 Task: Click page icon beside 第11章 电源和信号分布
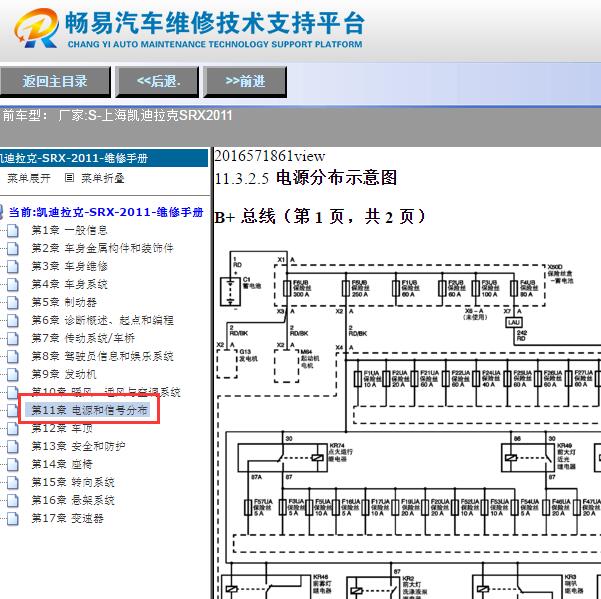pyautogui.click(x=13, y=411)
